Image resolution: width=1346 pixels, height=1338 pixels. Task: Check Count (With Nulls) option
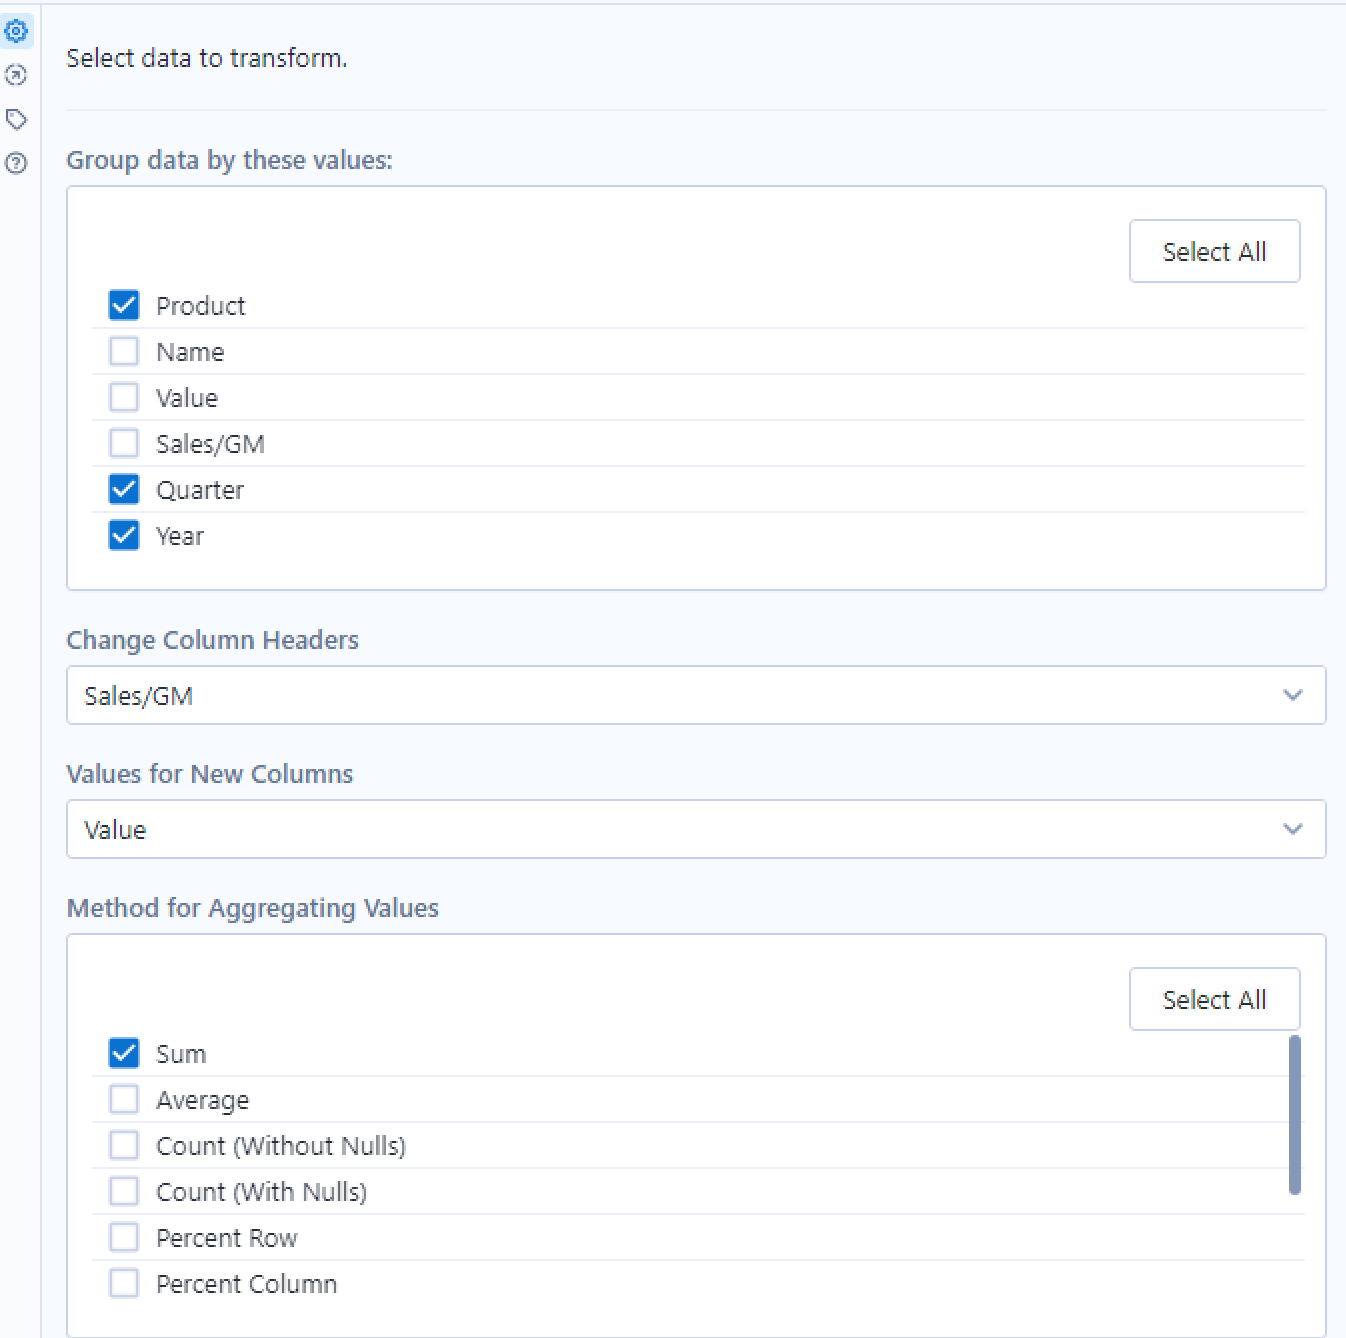coord(124,1191)
